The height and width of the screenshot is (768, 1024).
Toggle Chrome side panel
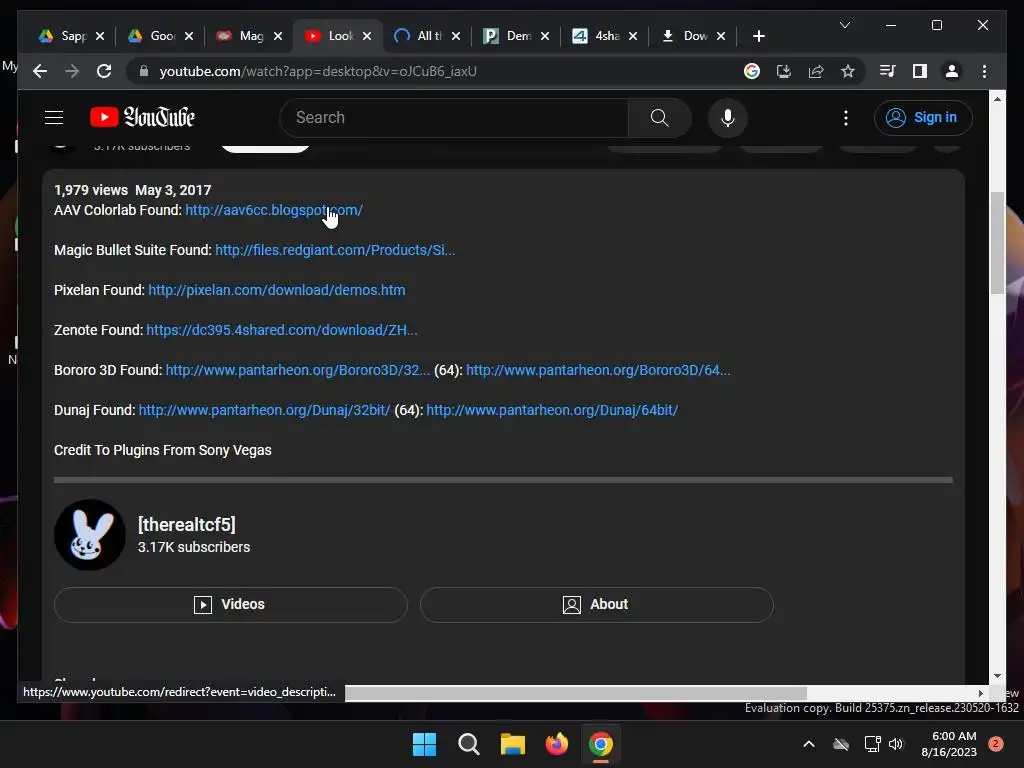coord(920,71)
